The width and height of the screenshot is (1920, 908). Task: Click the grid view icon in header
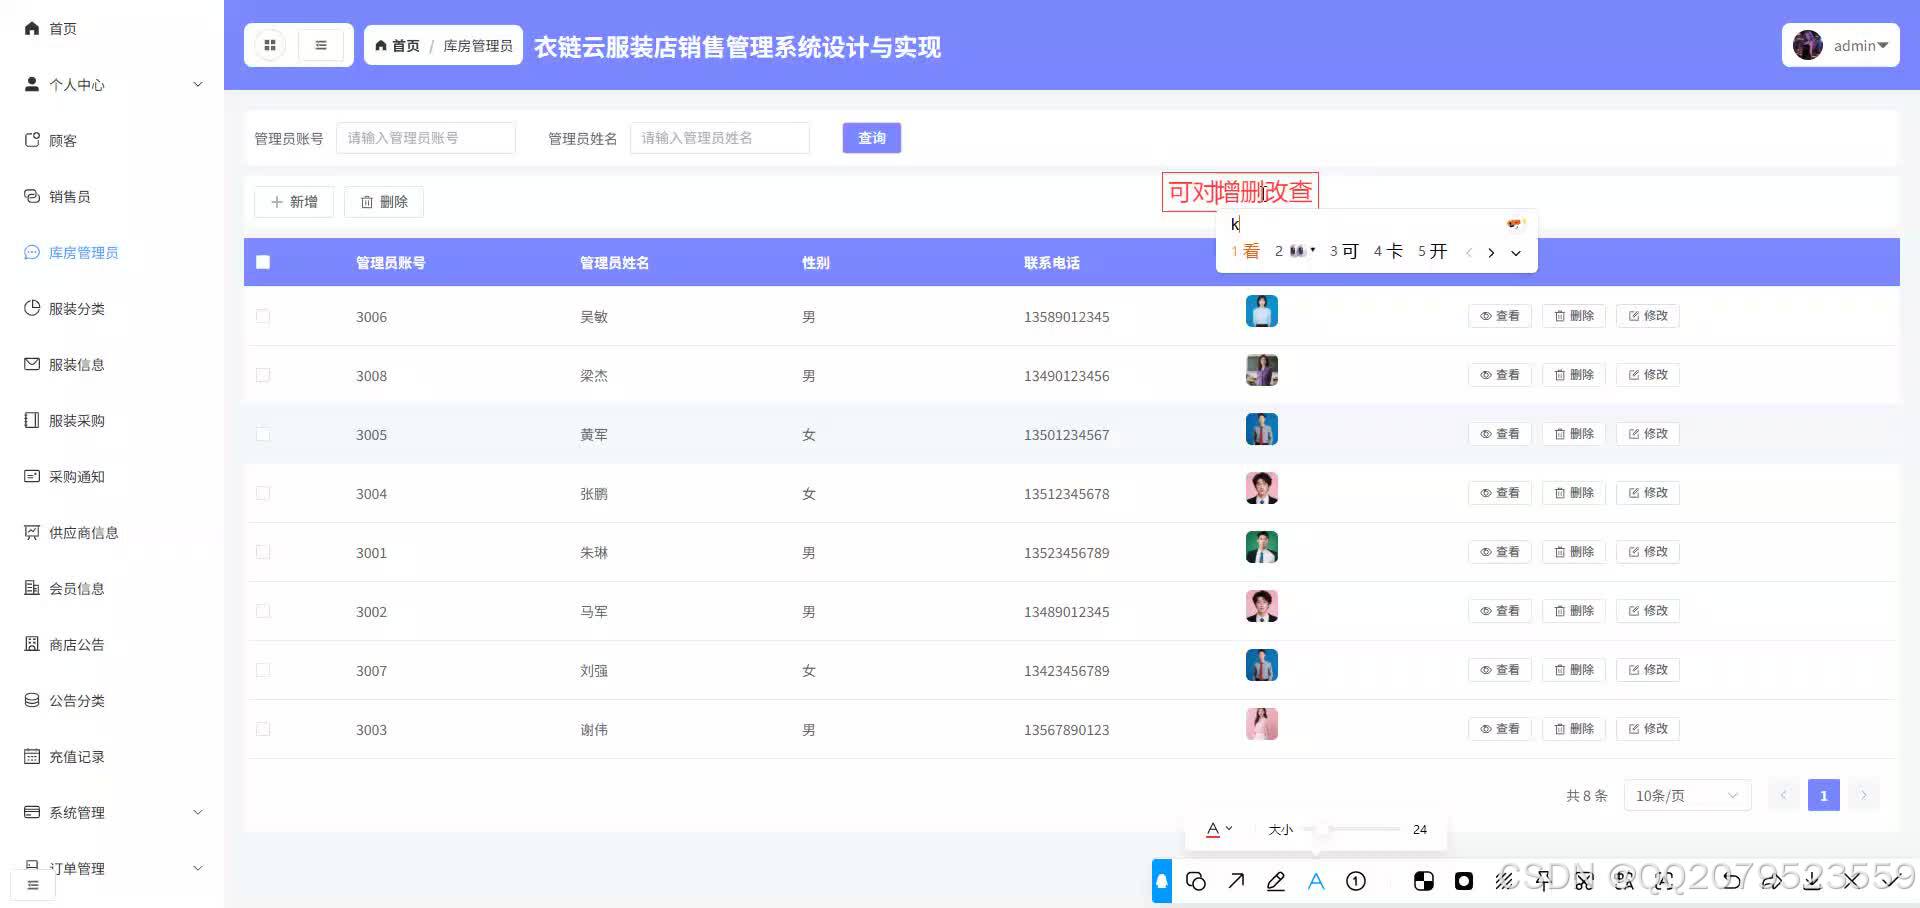coord(269,45)
